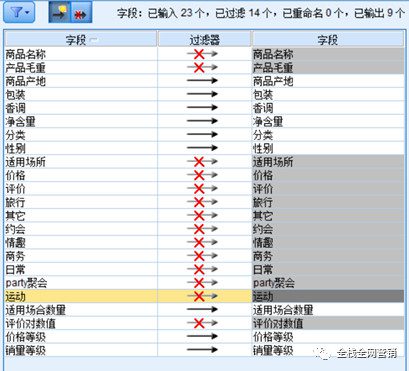Select input field 性别 in left column
This screenshot has width=409, height=371.
tap(80, 148)
